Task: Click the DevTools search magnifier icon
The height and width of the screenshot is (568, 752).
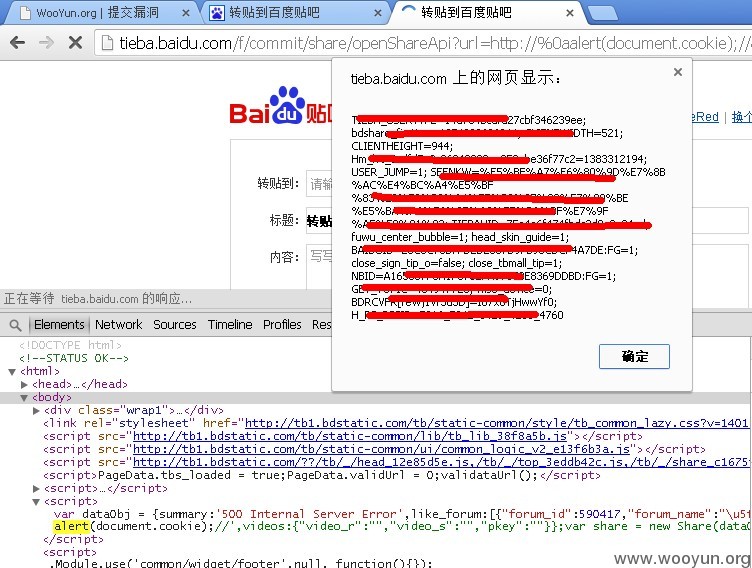Action: point(15,325)
